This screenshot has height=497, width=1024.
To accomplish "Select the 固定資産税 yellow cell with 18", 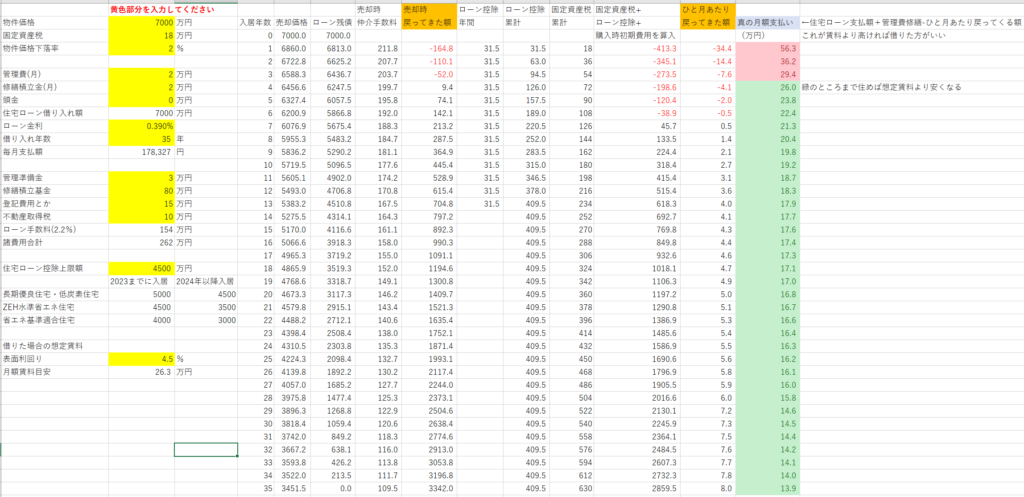I will click(143, 34).
